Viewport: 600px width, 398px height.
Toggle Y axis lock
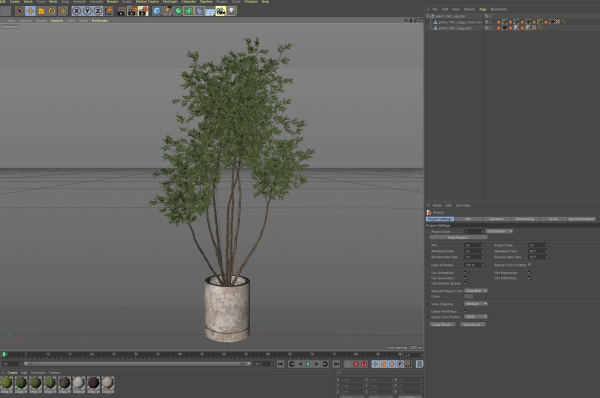click(87, 11)
